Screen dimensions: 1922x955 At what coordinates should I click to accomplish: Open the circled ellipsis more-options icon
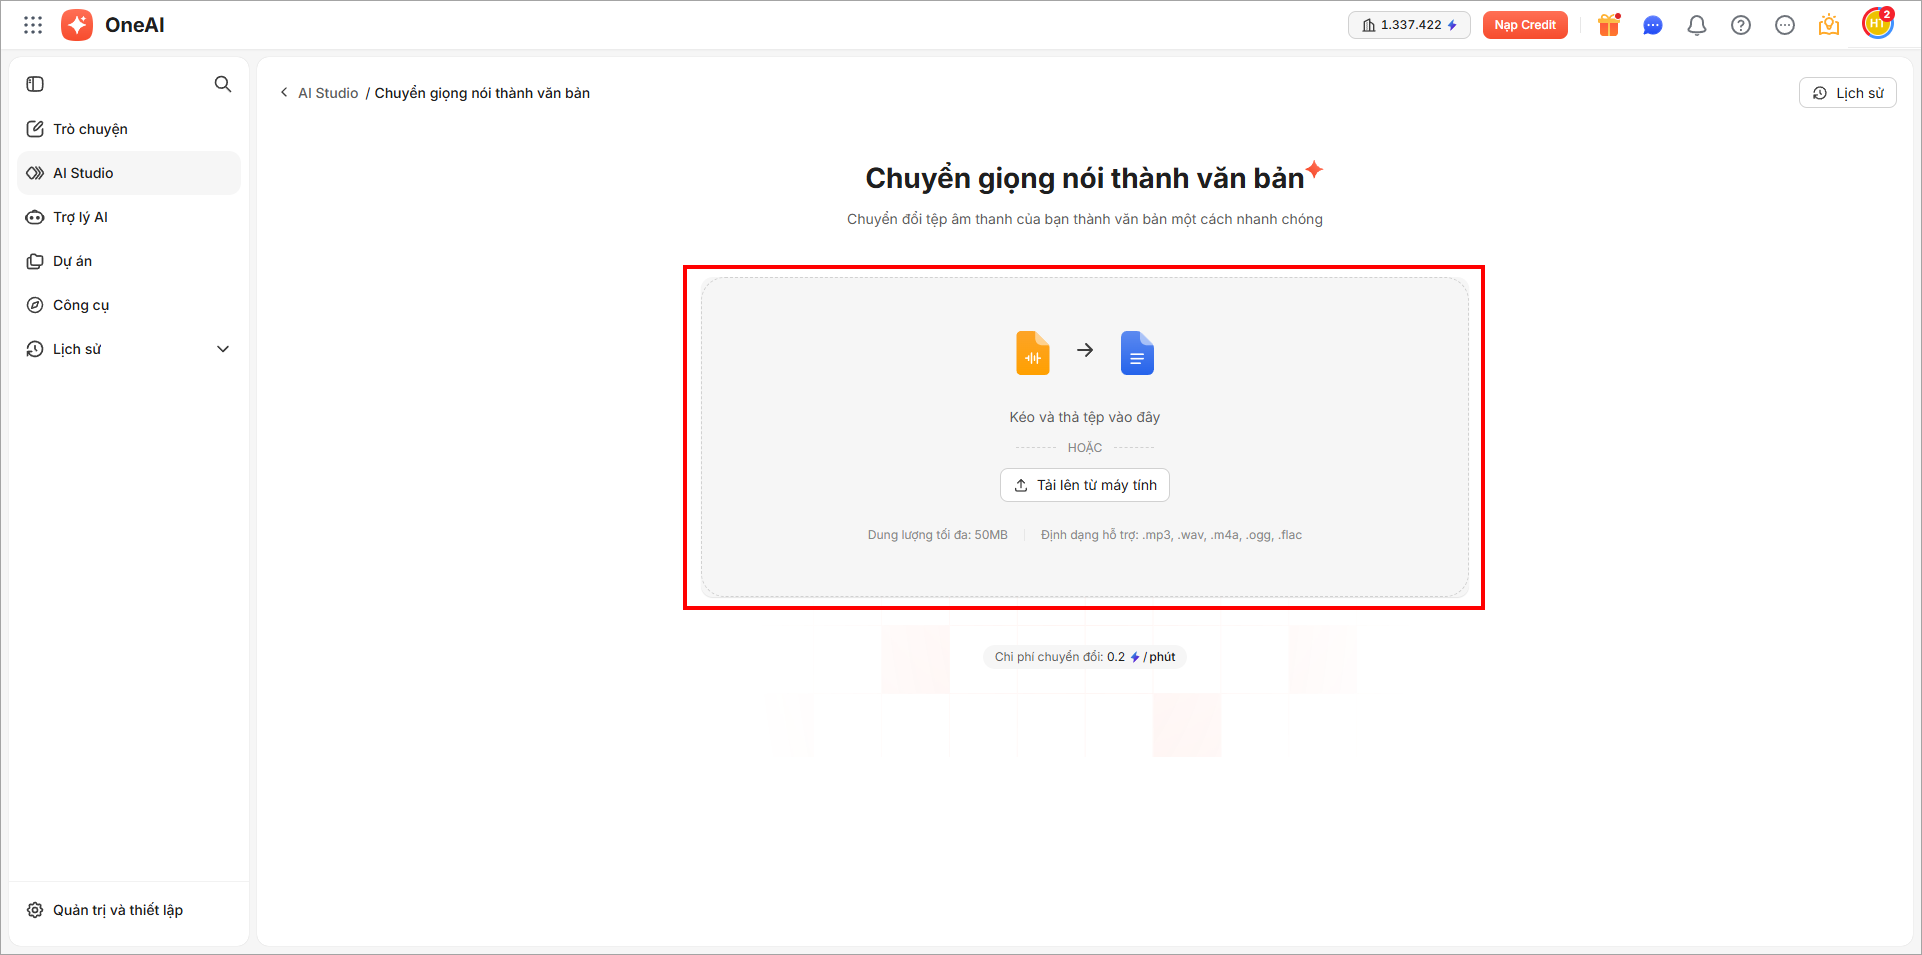[x=1785, y=25]
